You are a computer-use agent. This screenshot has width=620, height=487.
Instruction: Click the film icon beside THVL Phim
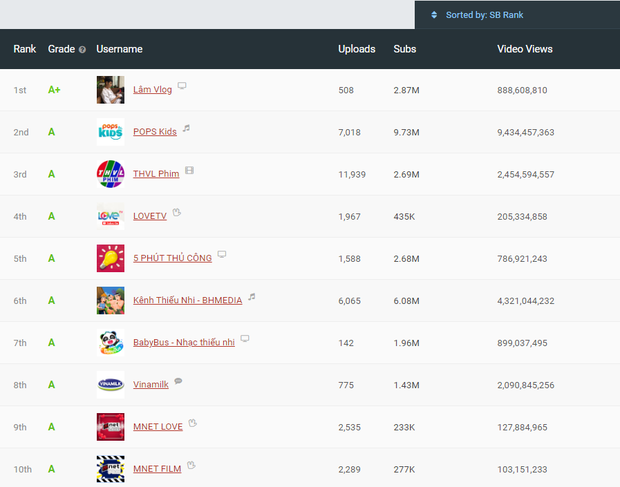[189, 171]
